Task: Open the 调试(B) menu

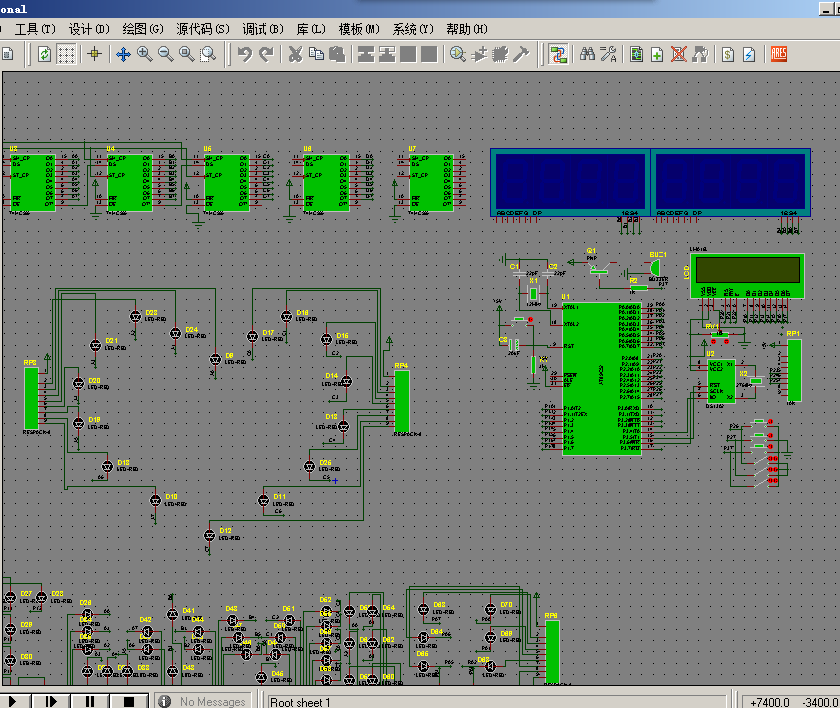Action: click(x=263, y=29)
